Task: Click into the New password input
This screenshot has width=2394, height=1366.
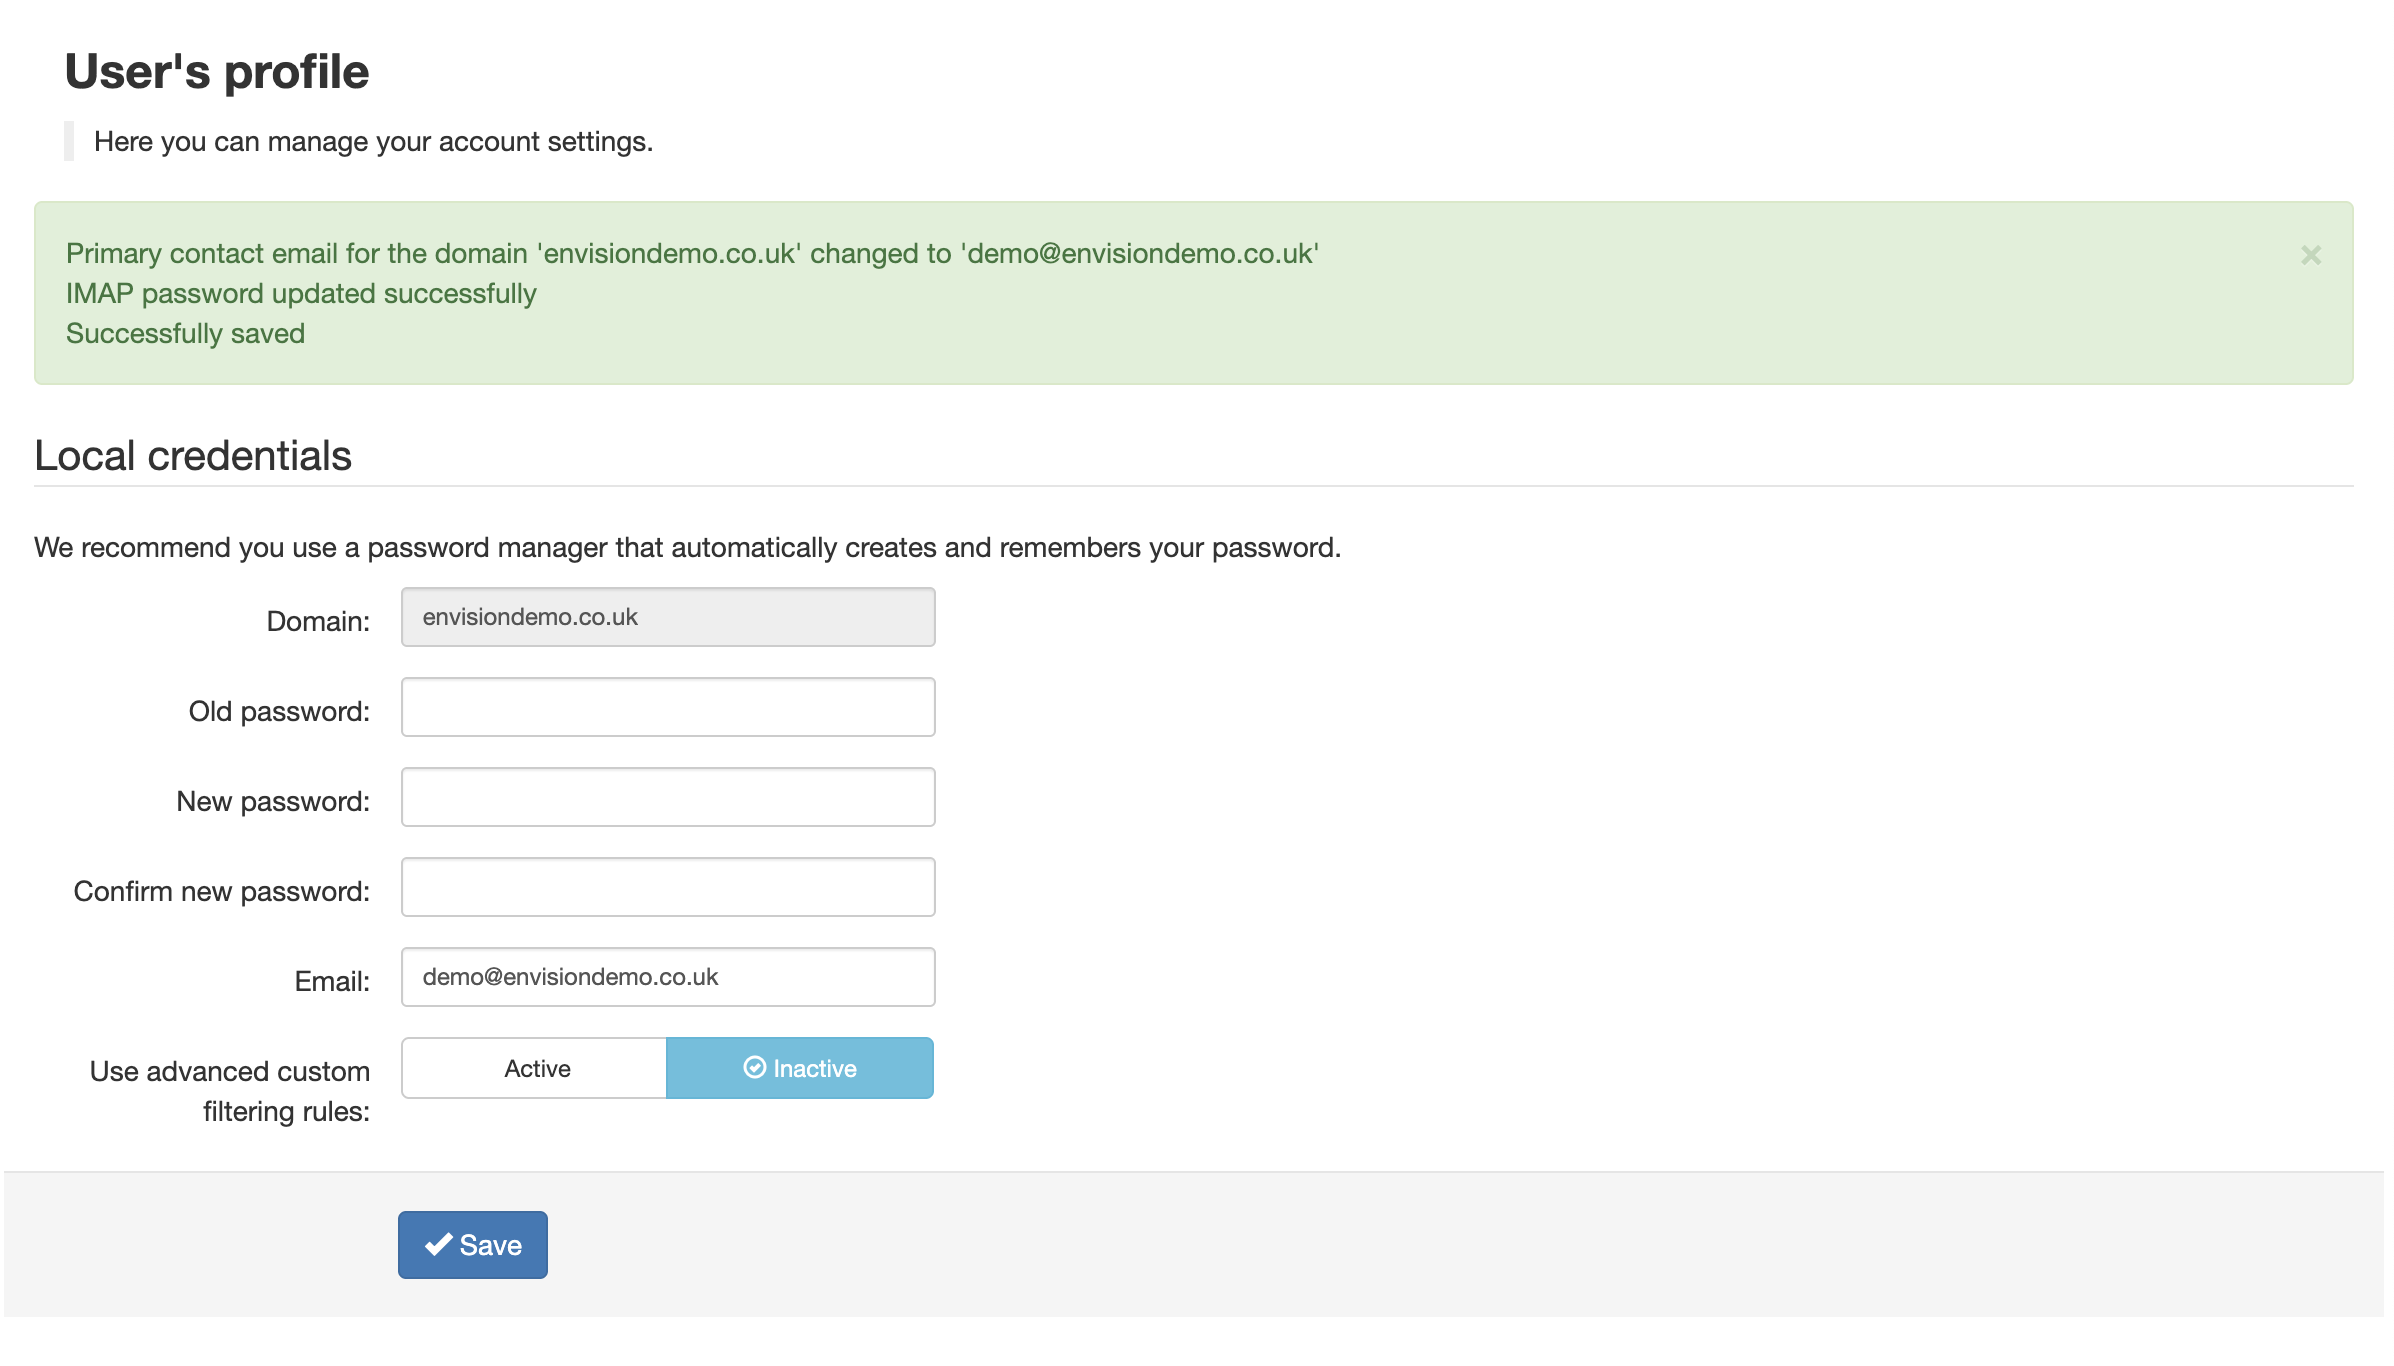Action: pyautogui.click(x=668, y=797)
